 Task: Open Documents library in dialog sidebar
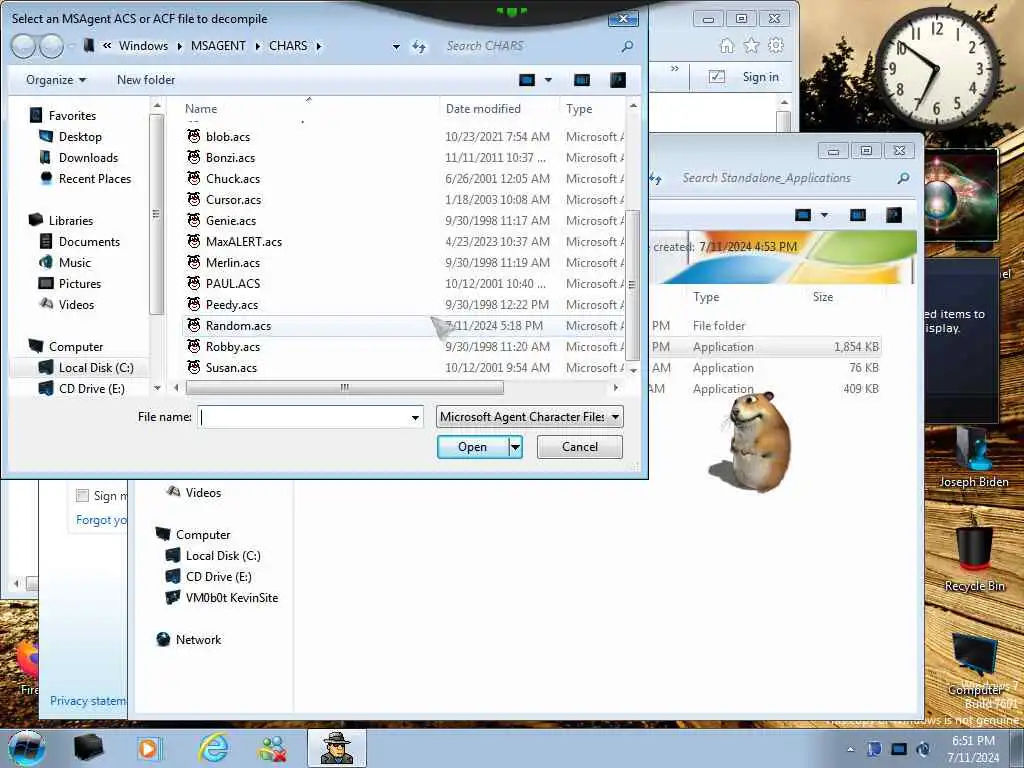coord(89,242)
